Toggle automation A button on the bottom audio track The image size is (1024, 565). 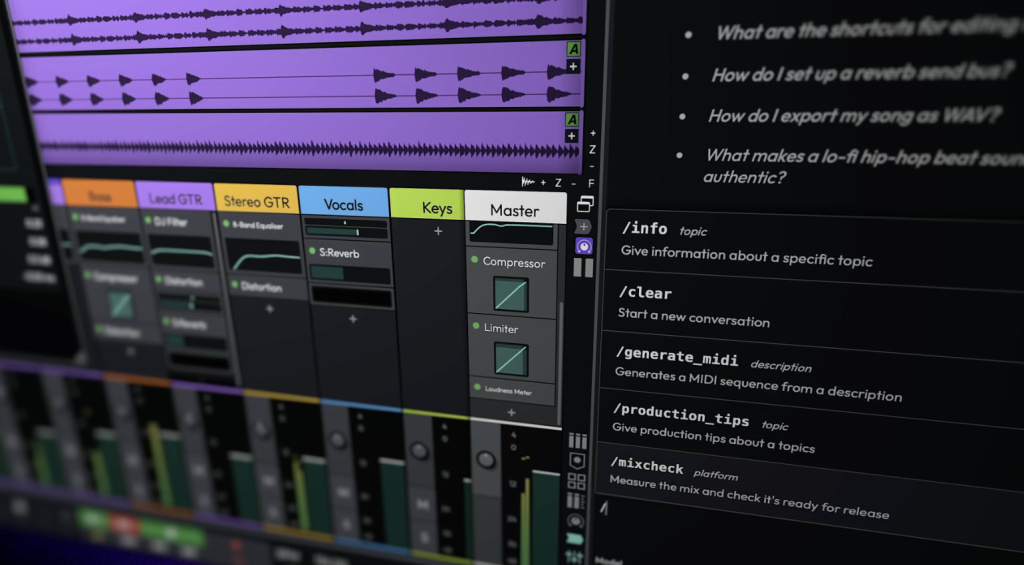coord(572,120)
